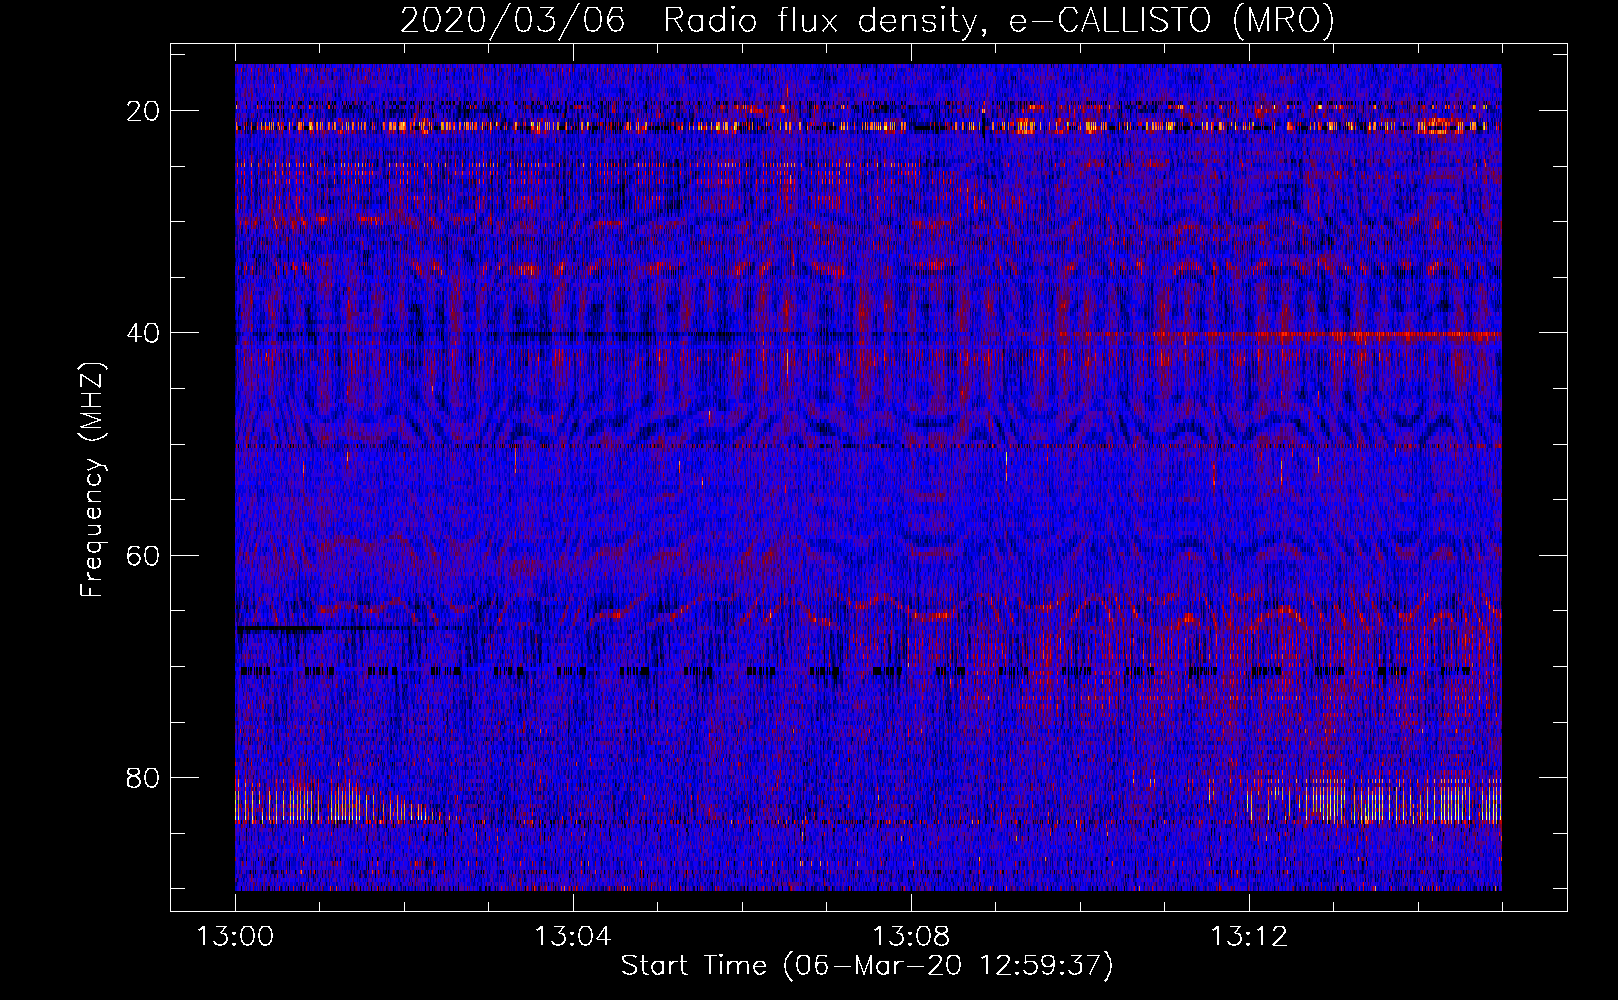
Task: Click the '13:04' time tick label
Action: (572, 937)
